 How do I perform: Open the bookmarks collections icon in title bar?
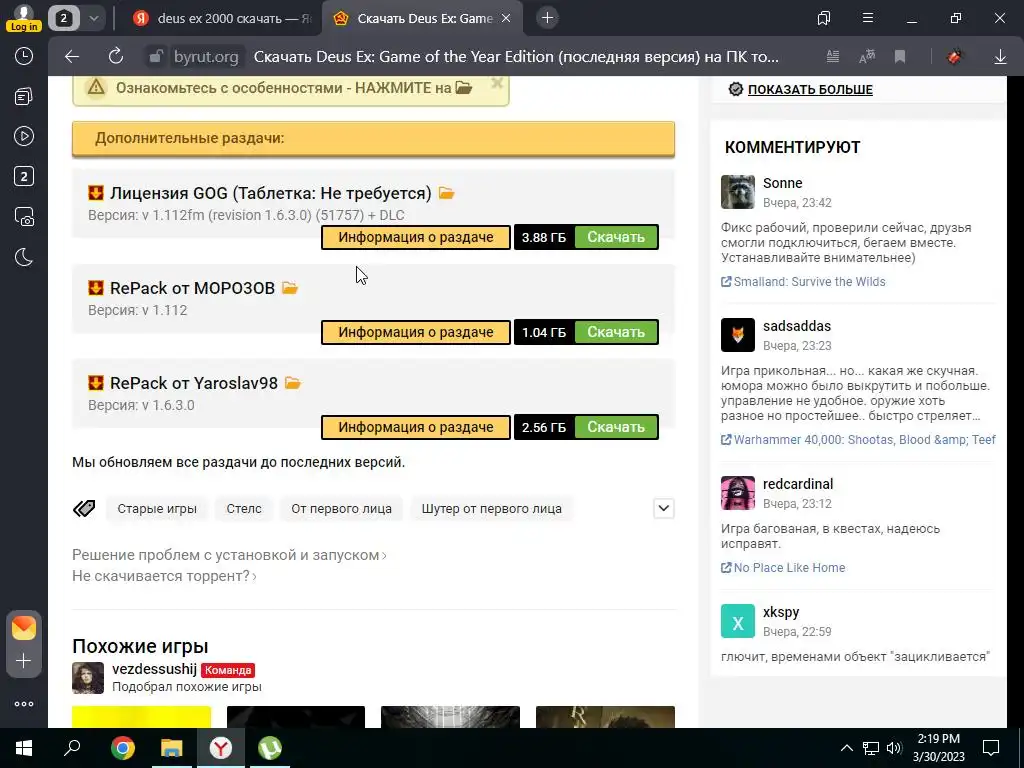click(824, 18)
